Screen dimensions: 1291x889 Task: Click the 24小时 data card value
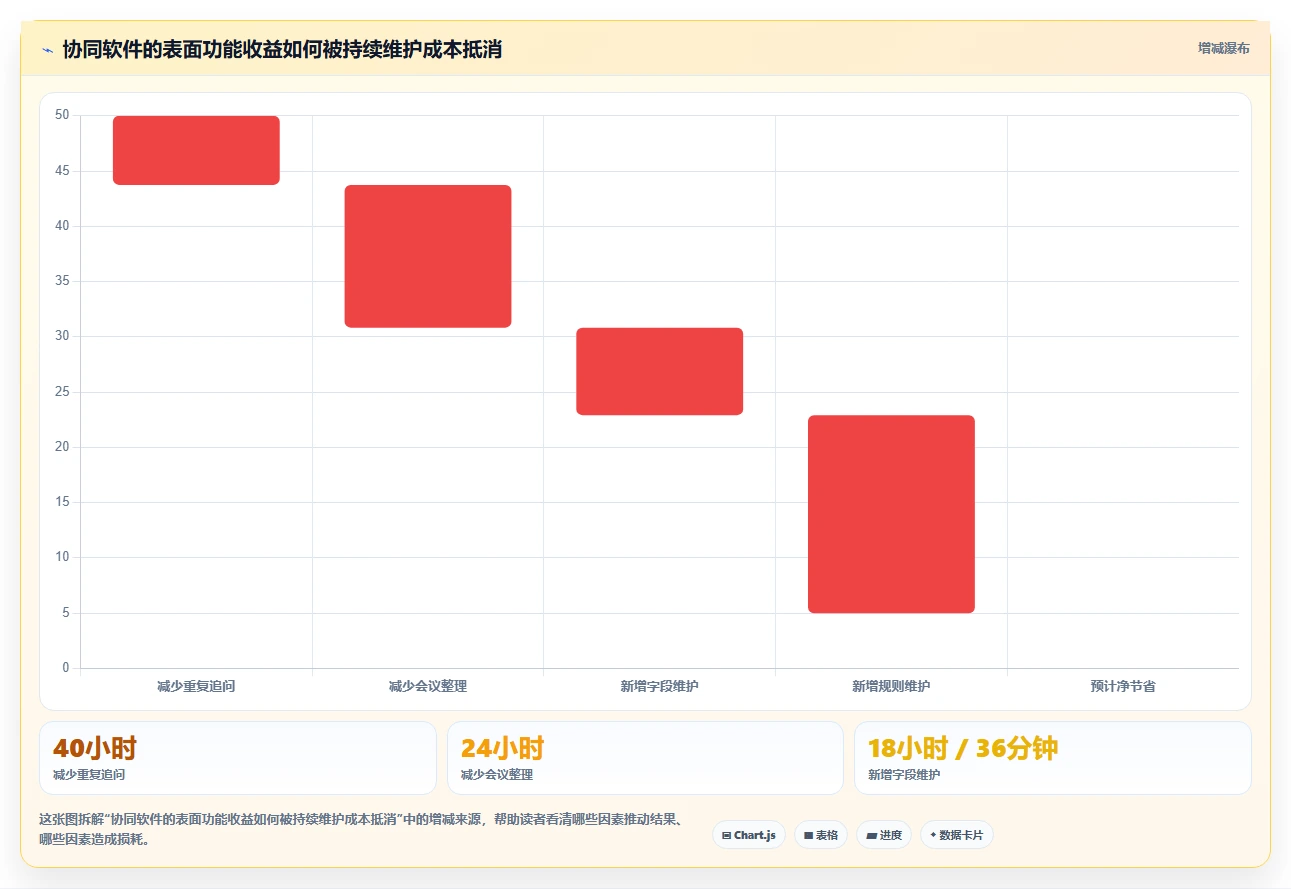pos(502,748)
